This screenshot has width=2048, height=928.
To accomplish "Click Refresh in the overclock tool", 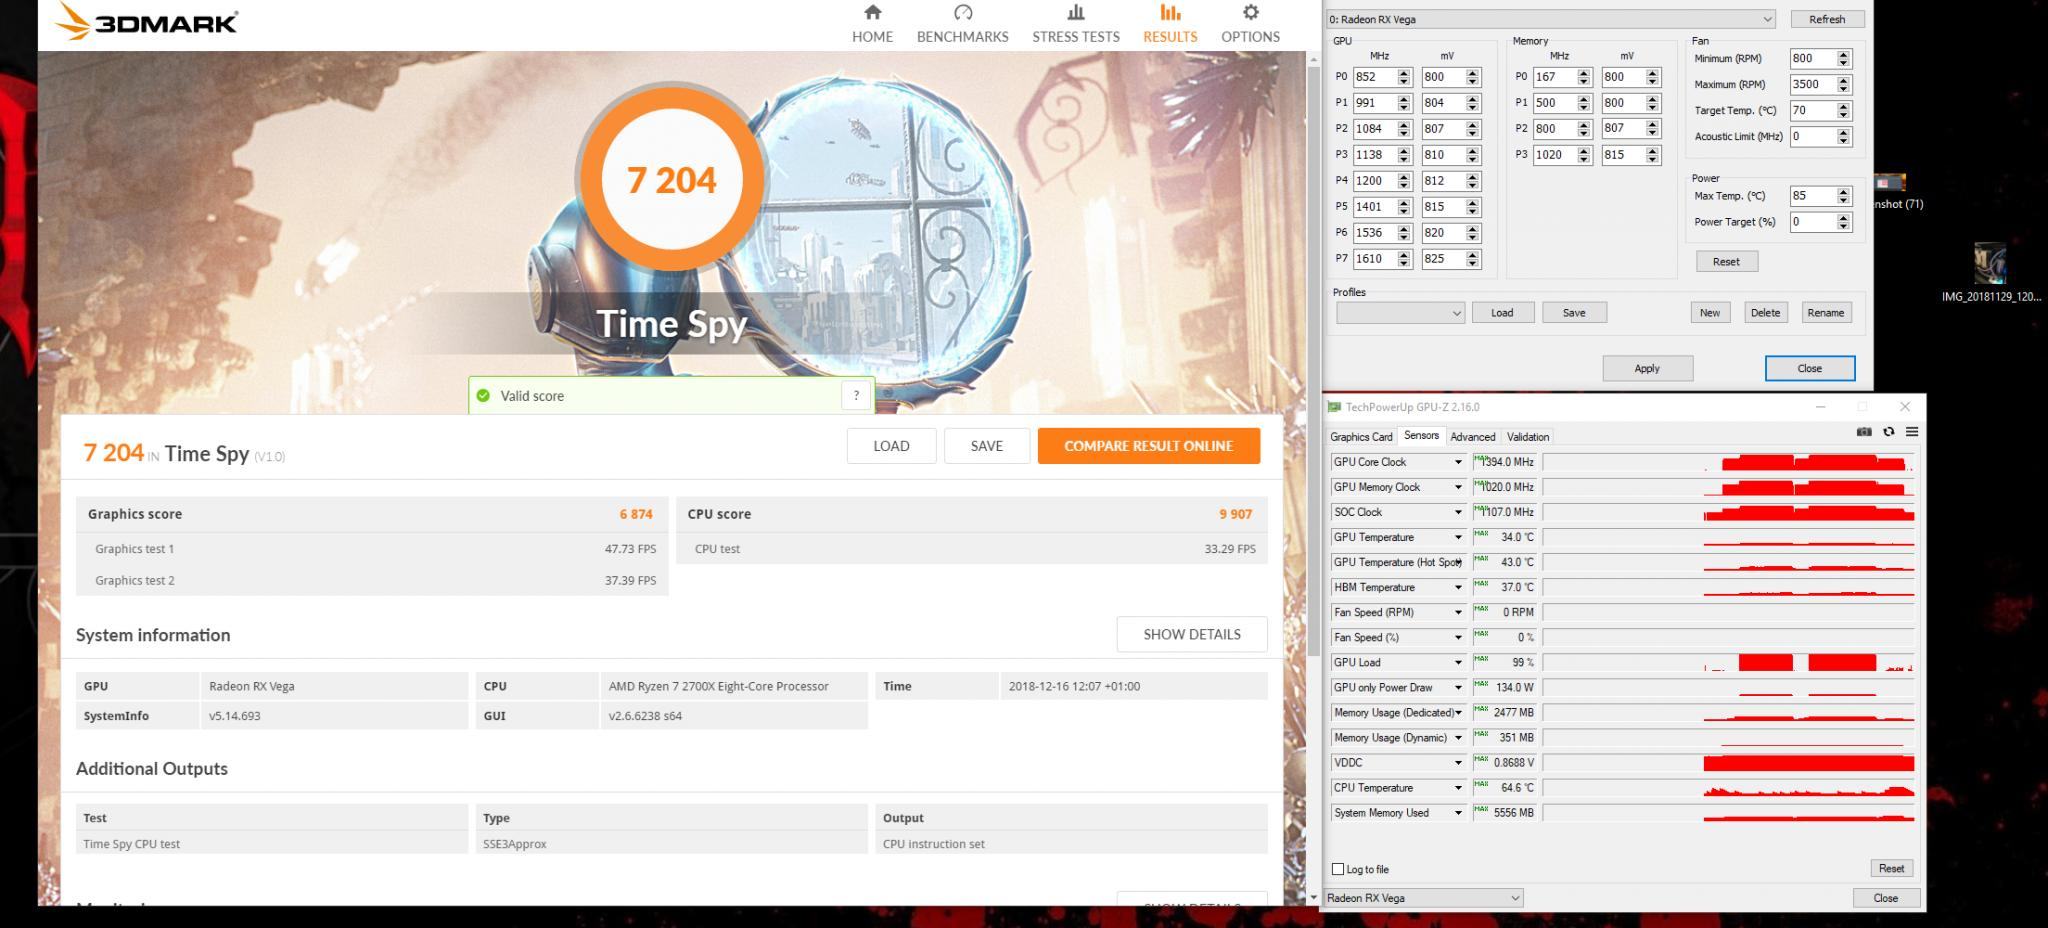I will (1827, 19).
